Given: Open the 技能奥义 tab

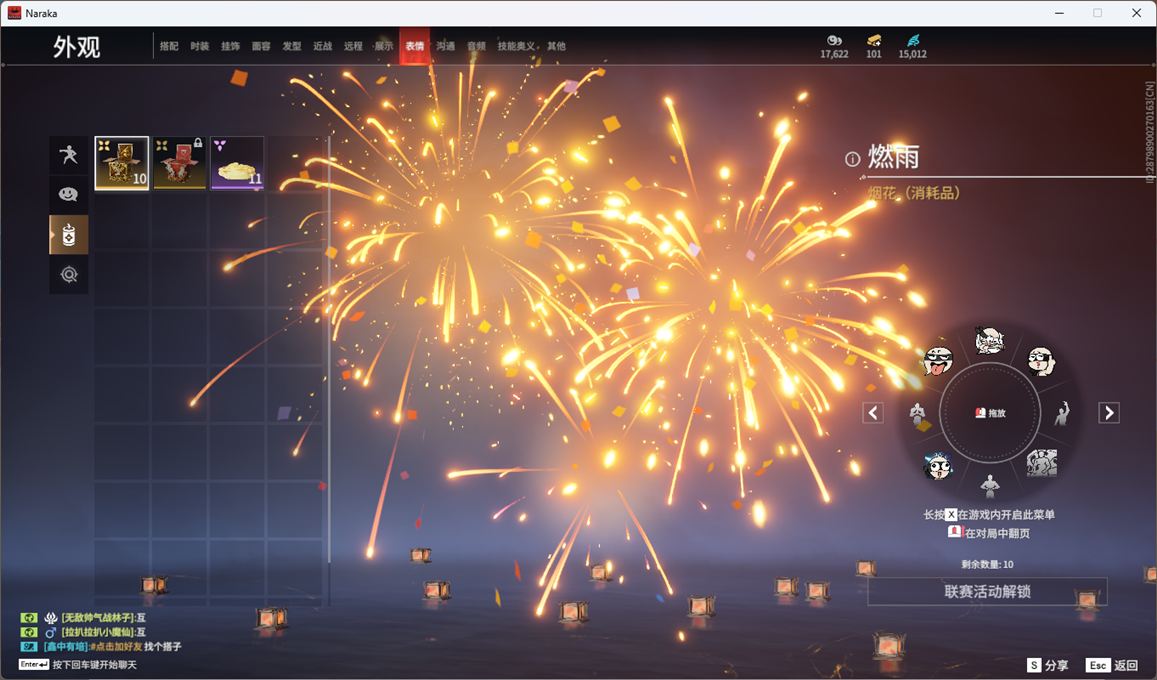Looking at the screenshot, I should [x=516, y=46].
